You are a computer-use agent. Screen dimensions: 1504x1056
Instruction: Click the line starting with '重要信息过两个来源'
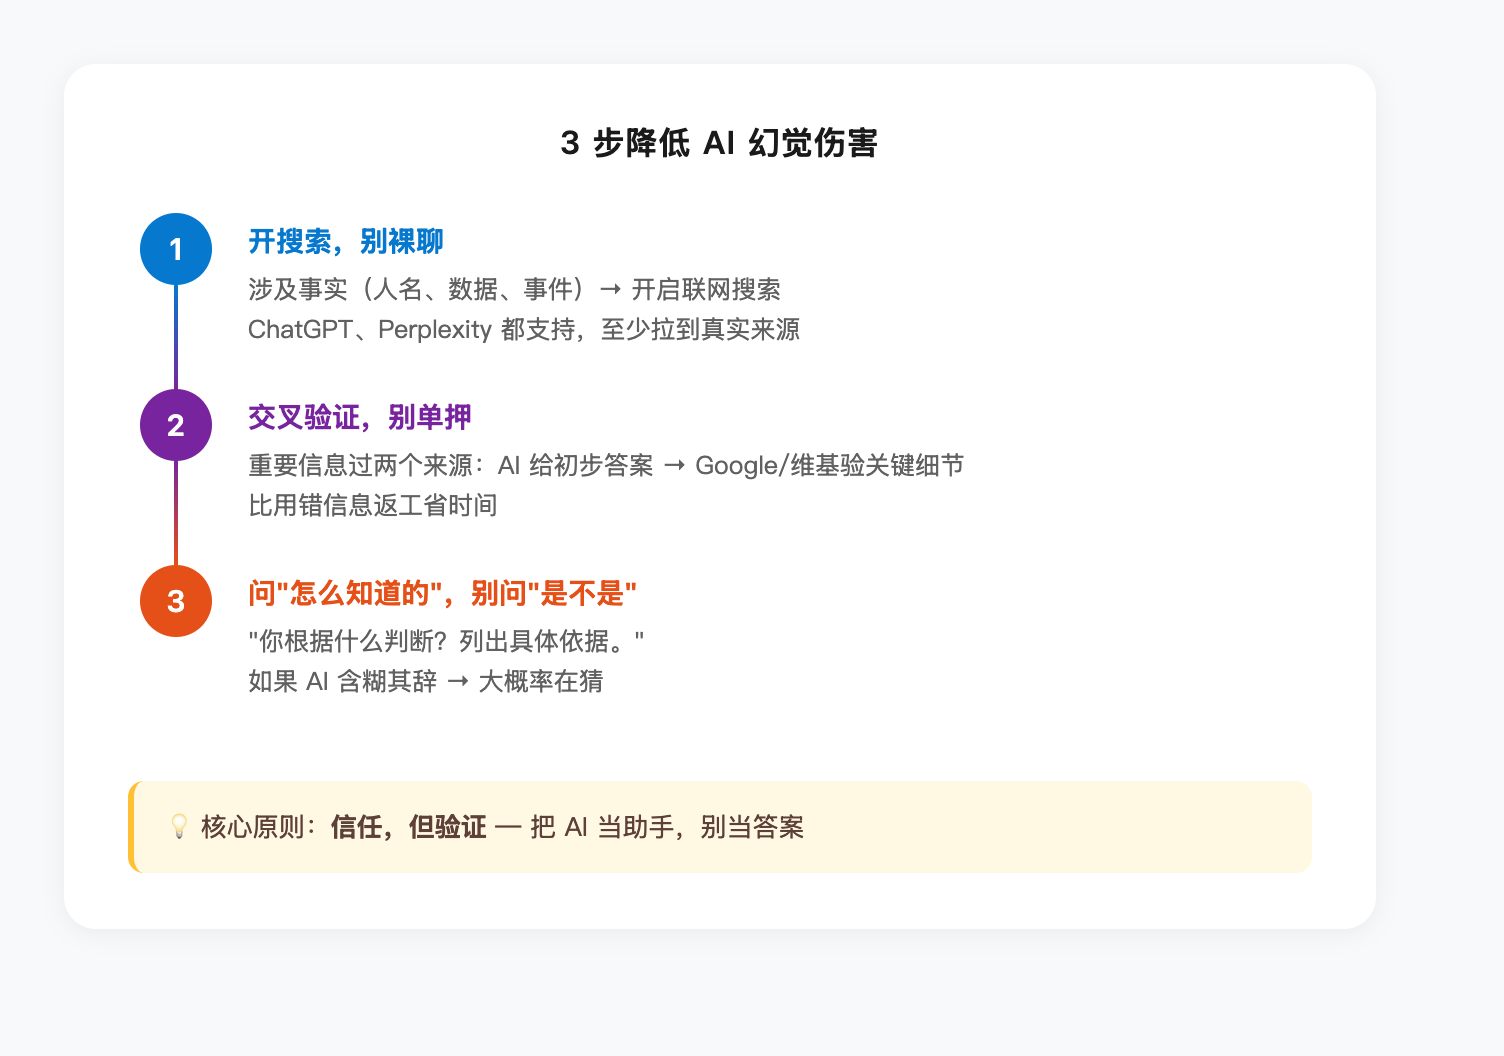(606, 465)
